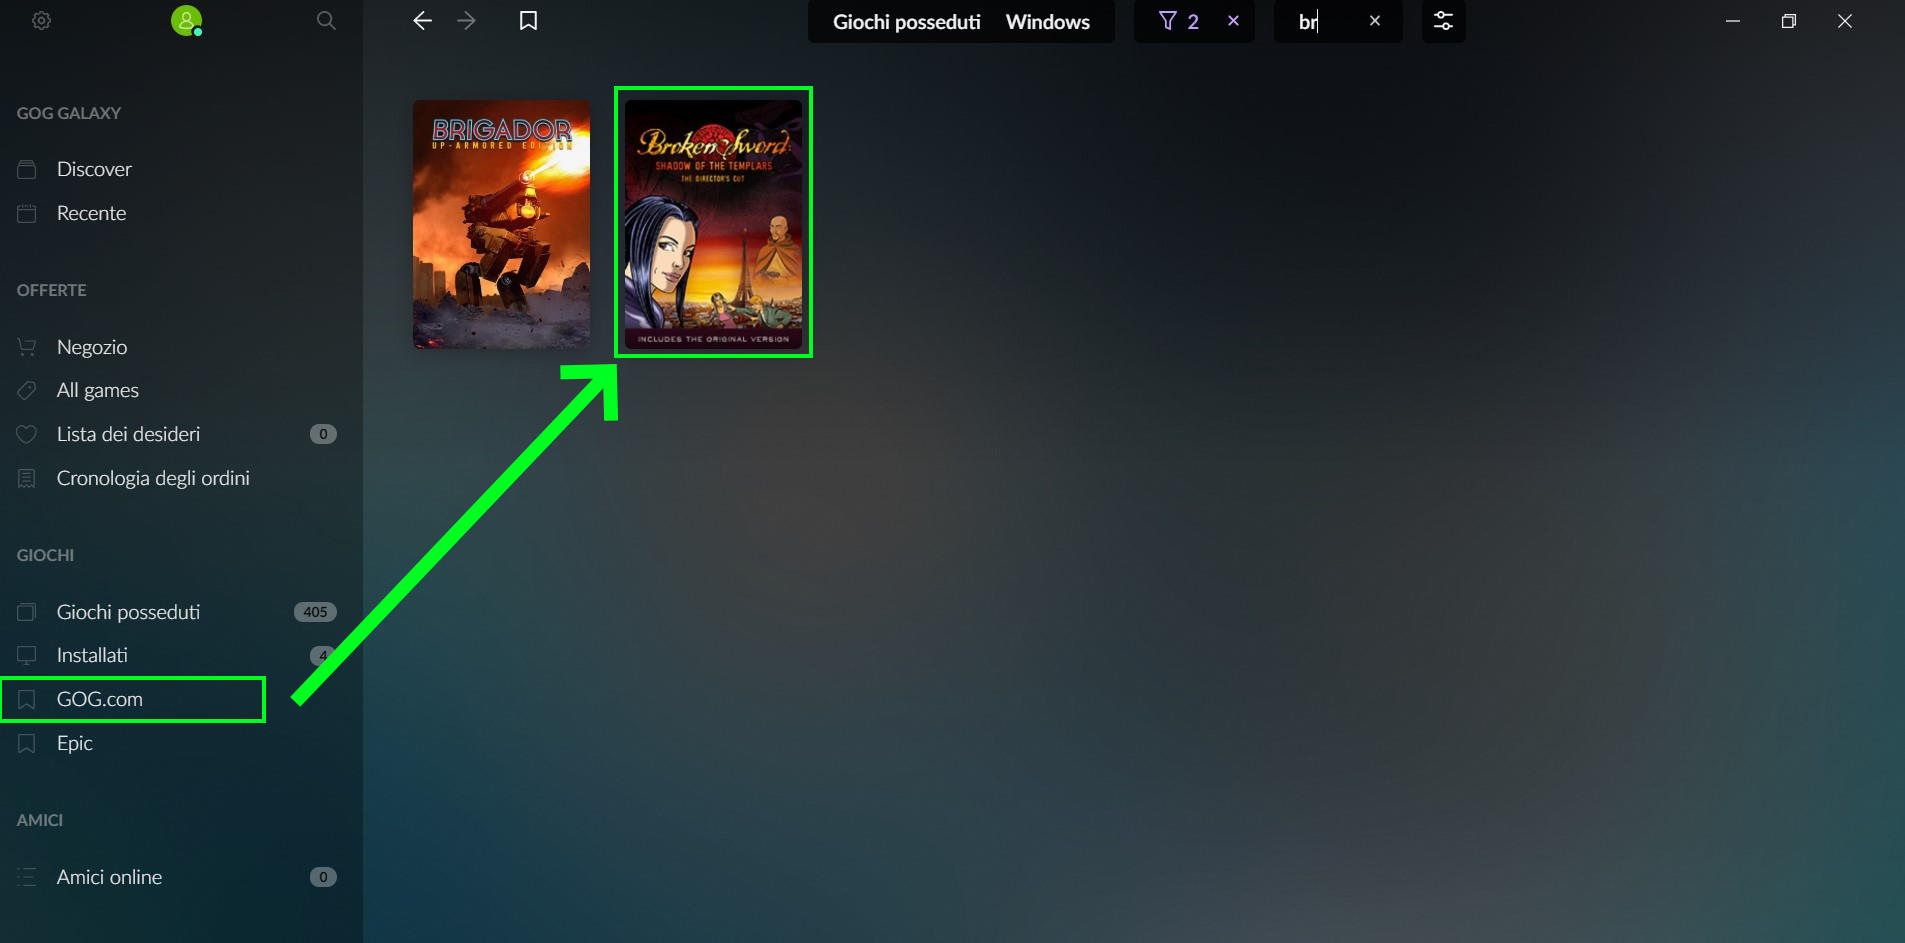
Task: Clear the search text 'br'
Action: click(1375, 21)
